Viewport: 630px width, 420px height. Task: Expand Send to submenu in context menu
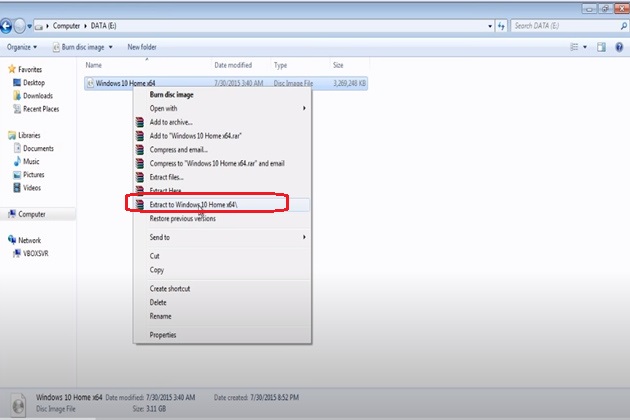[222, 238]
